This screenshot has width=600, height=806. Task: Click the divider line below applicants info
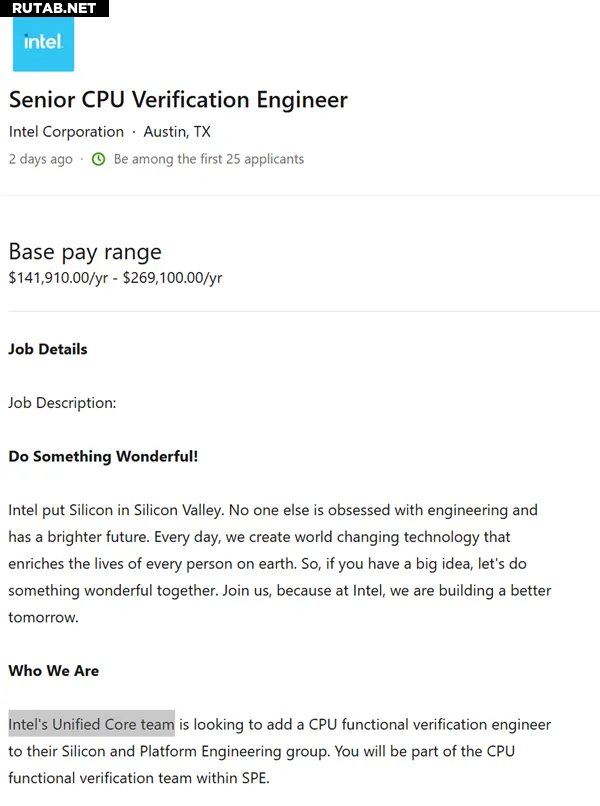tap(300, 195)
